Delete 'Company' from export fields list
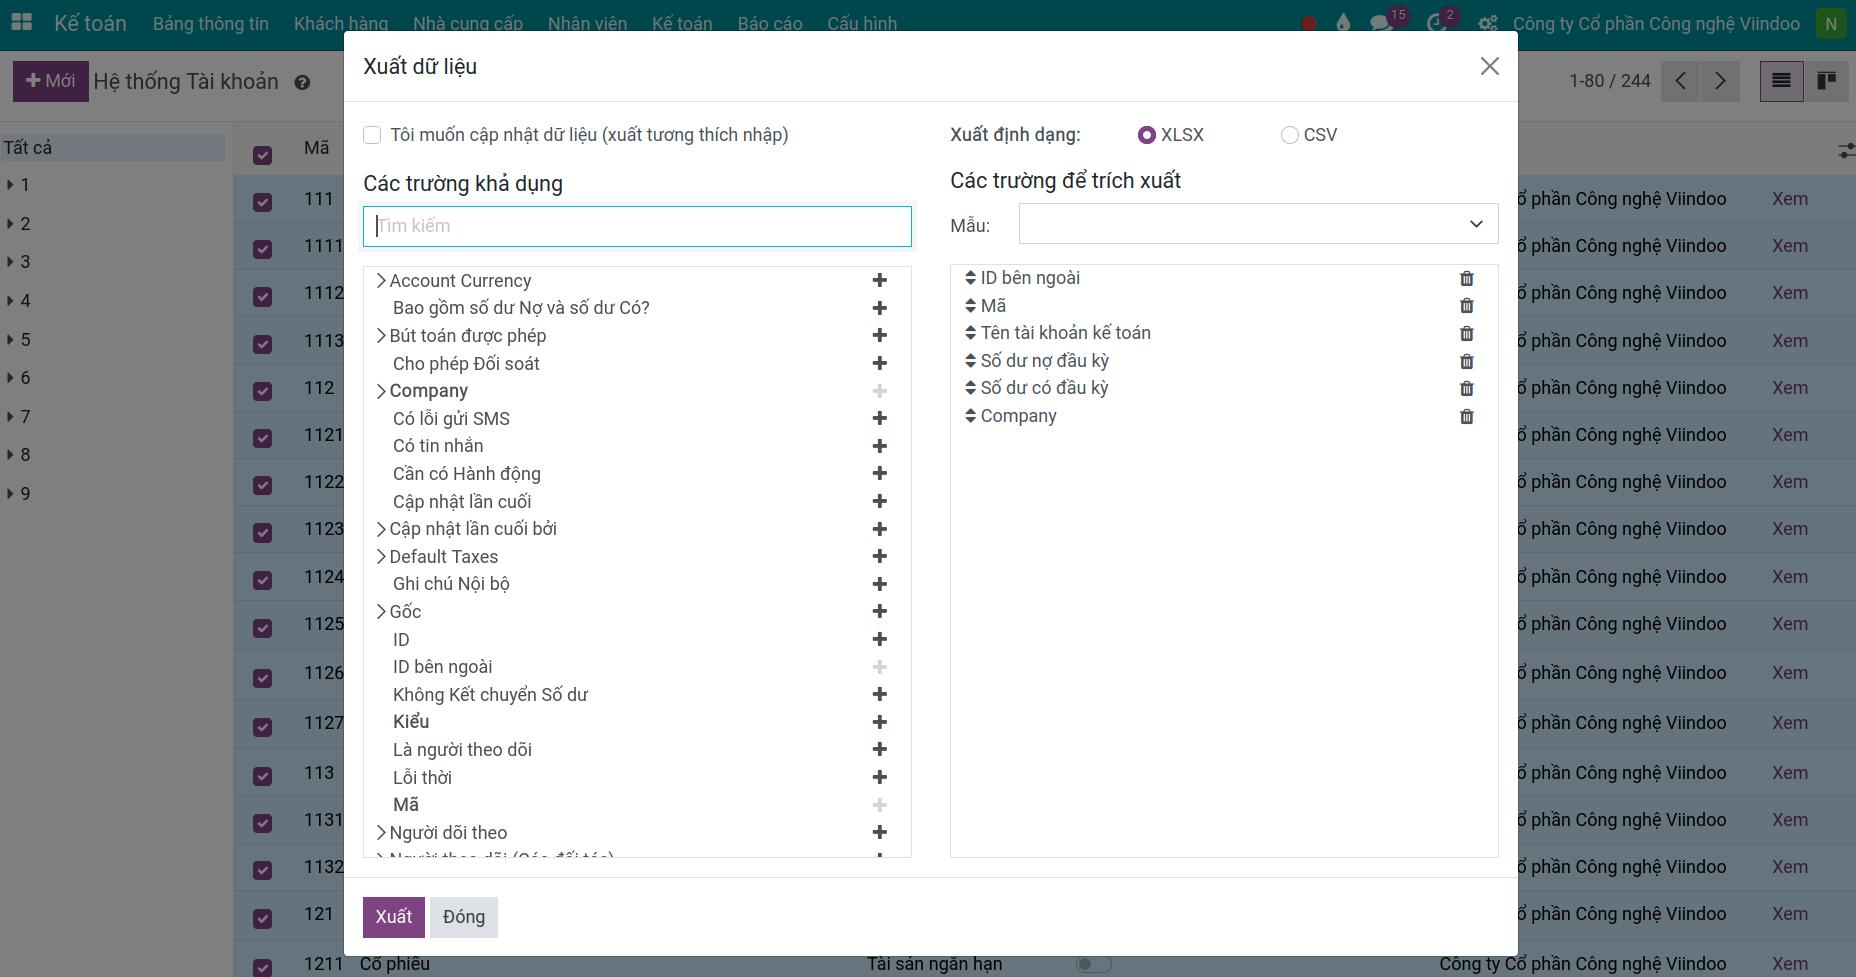This screenshot has height=977, width=1856. pos(1466,416)
